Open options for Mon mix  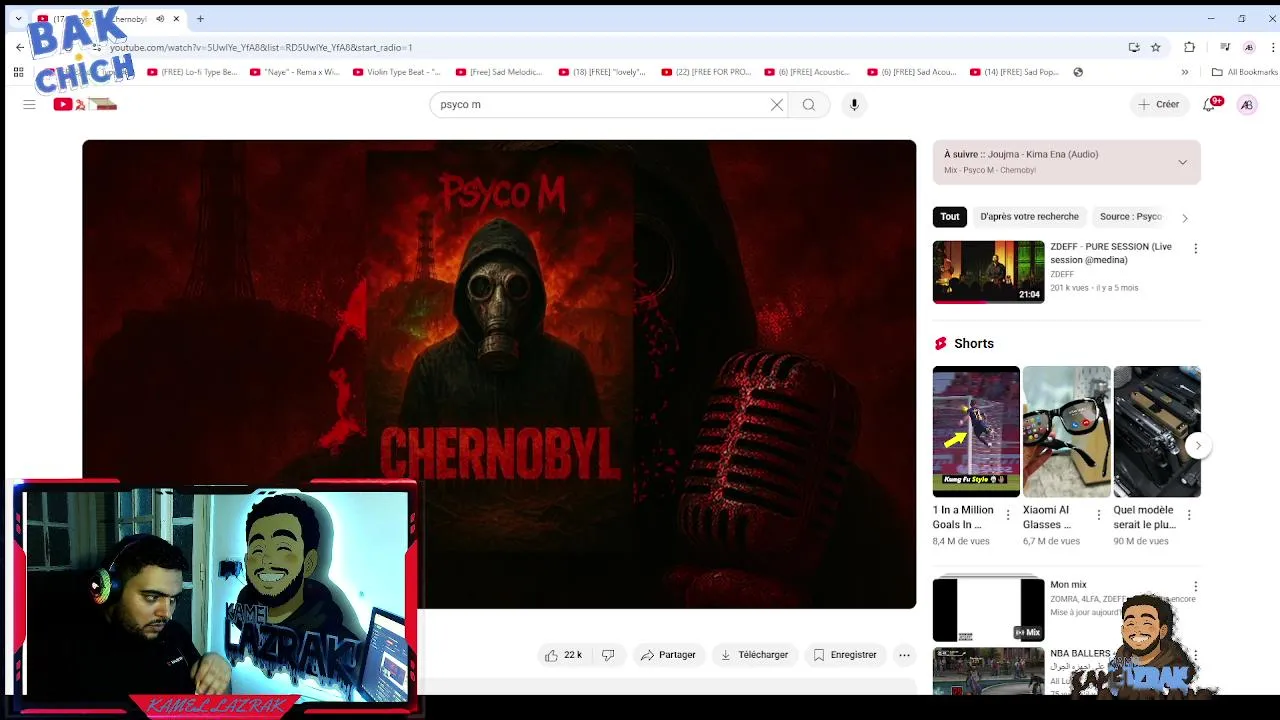pyautogui.click(x=1195, y=586)
